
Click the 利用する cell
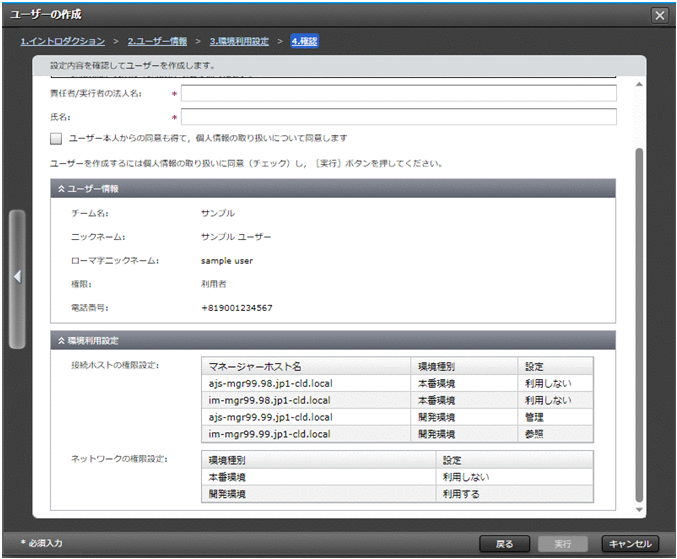coord(515,494)
